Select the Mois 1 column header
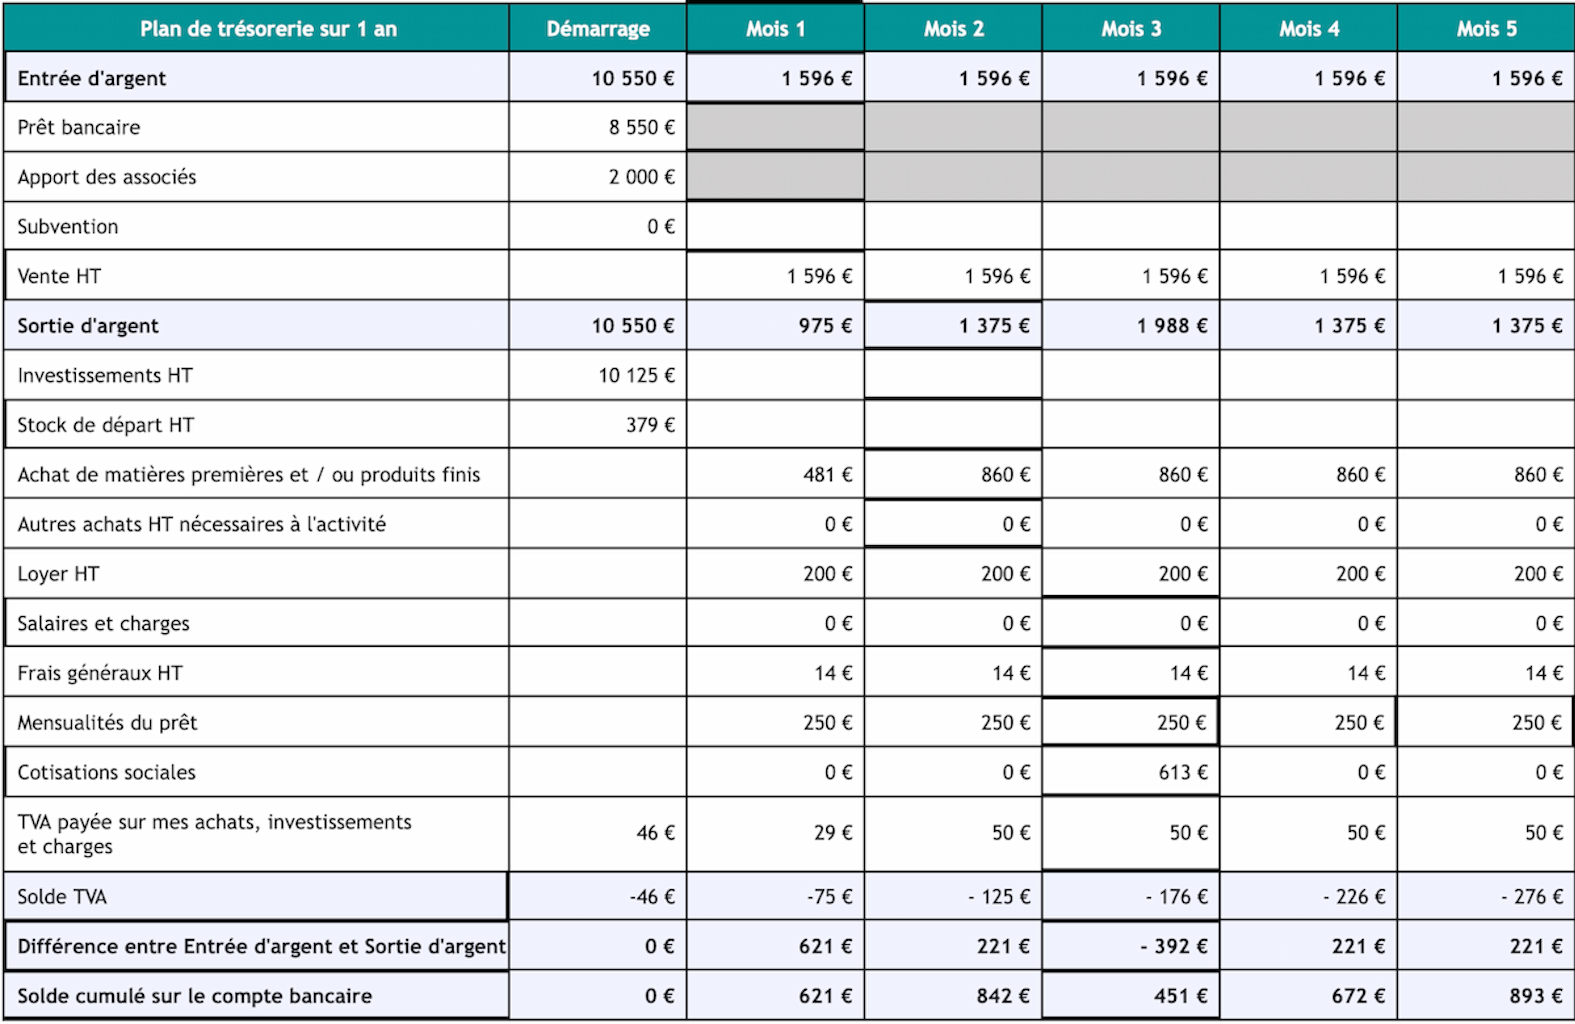The image size is (1575, 1024). point(775,28)
